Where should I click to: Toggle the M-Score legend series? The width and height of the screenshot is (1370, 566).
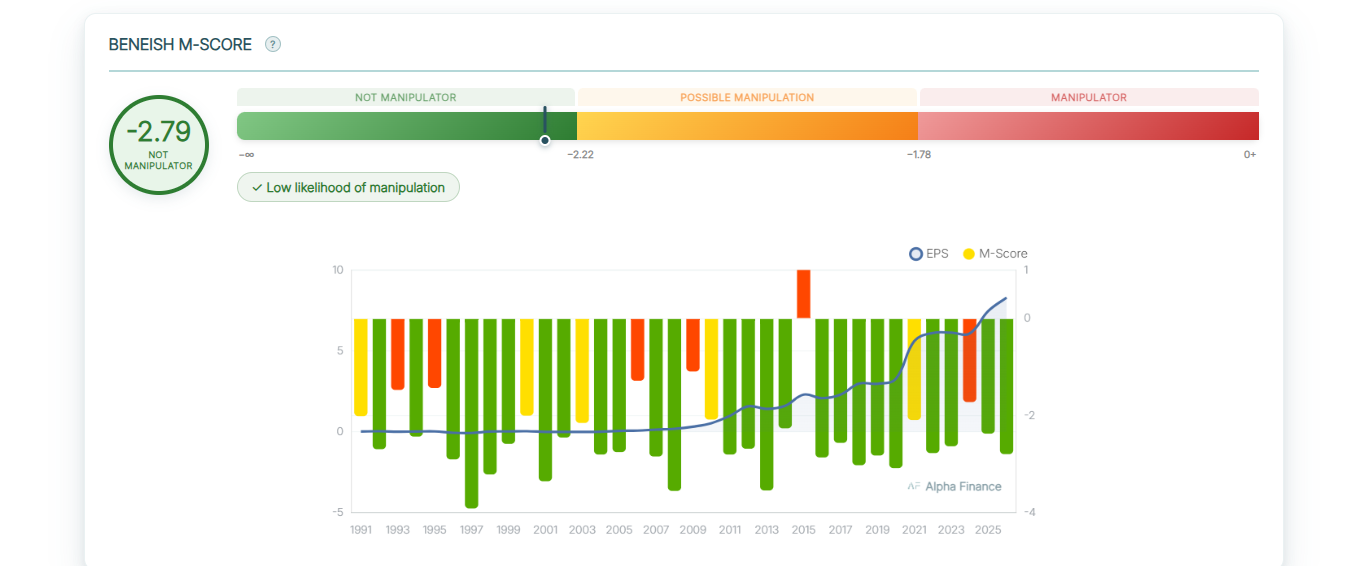(995, 254)
